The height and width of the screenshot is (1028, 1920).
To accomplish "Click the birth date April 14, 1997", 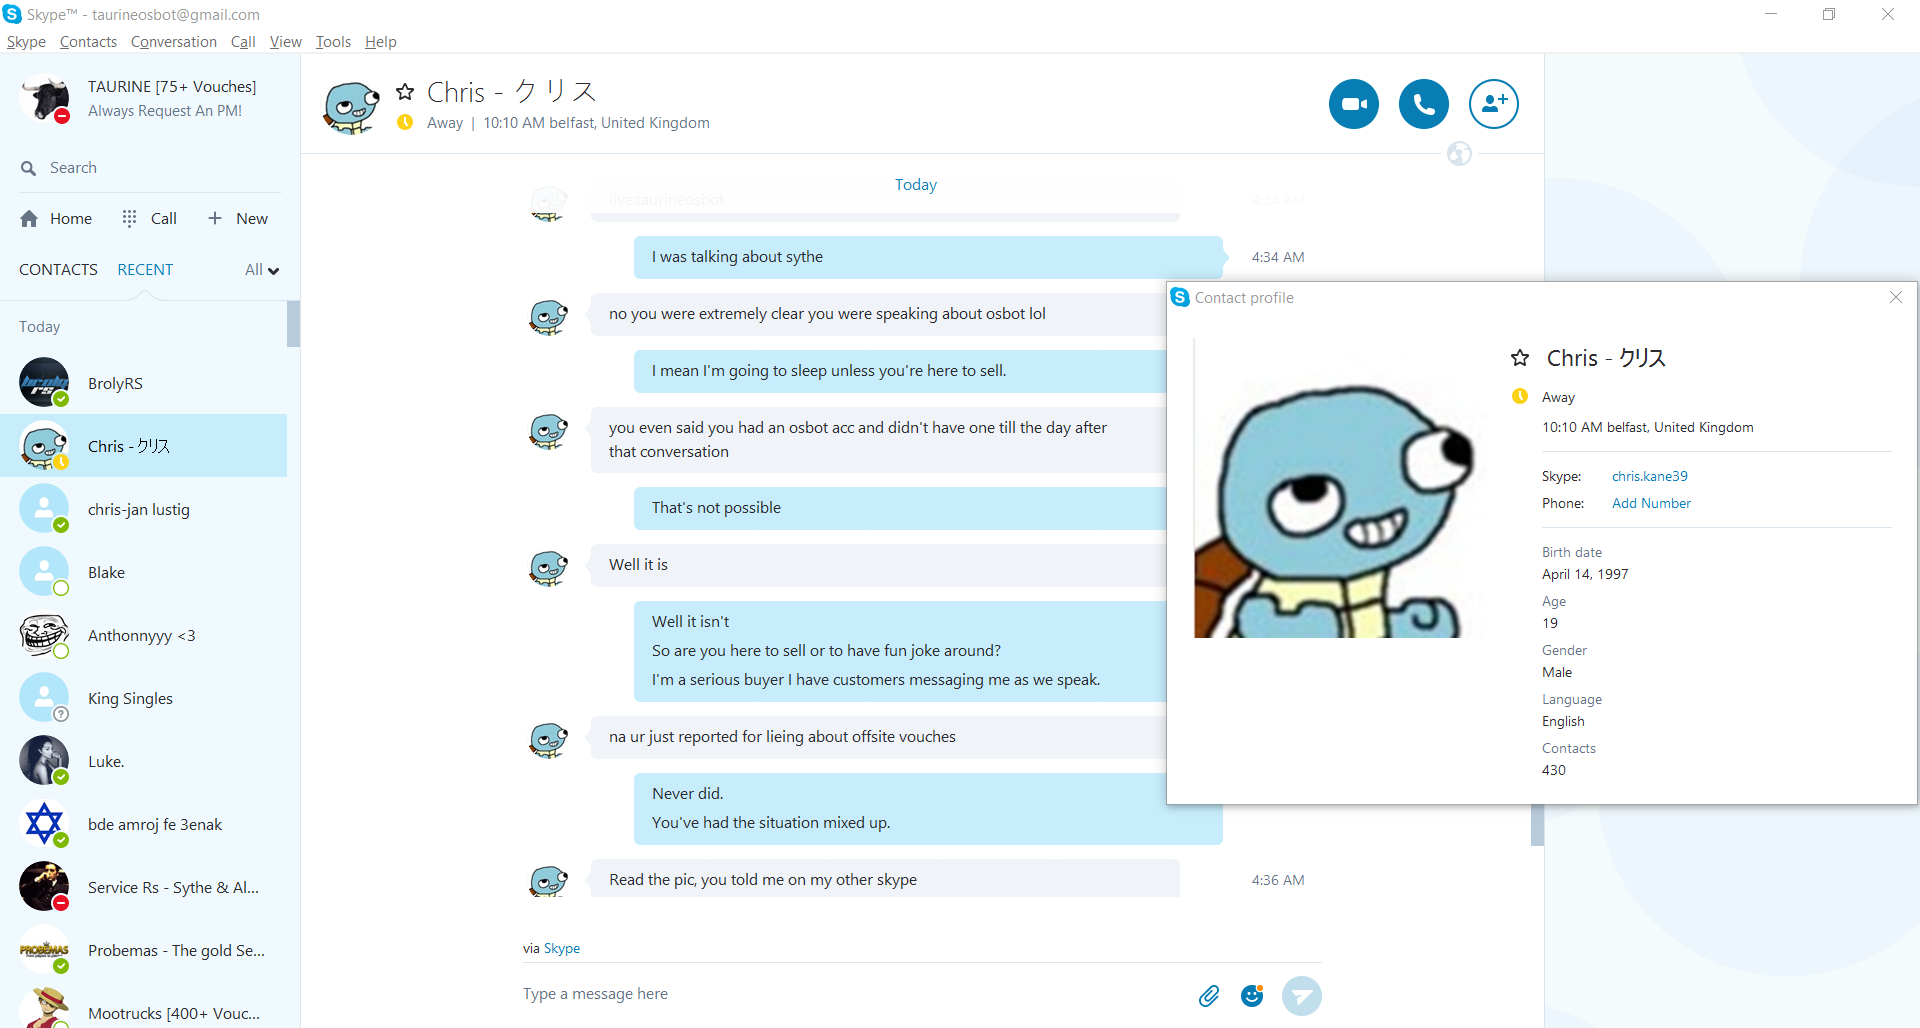I will point(1585,574).
